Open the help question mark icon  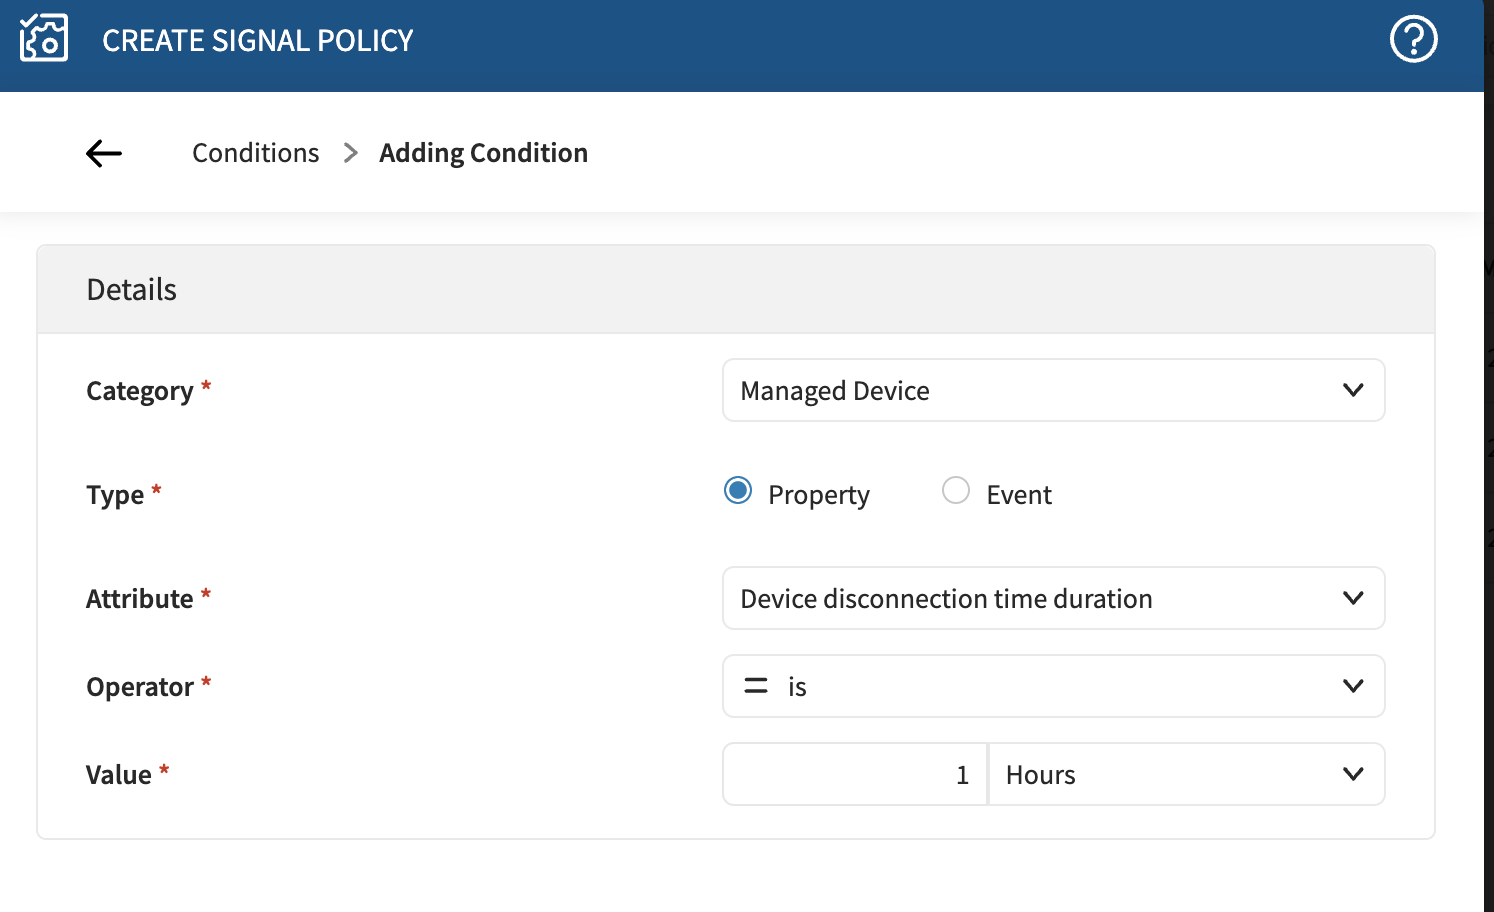click(x=1413, y=40)
